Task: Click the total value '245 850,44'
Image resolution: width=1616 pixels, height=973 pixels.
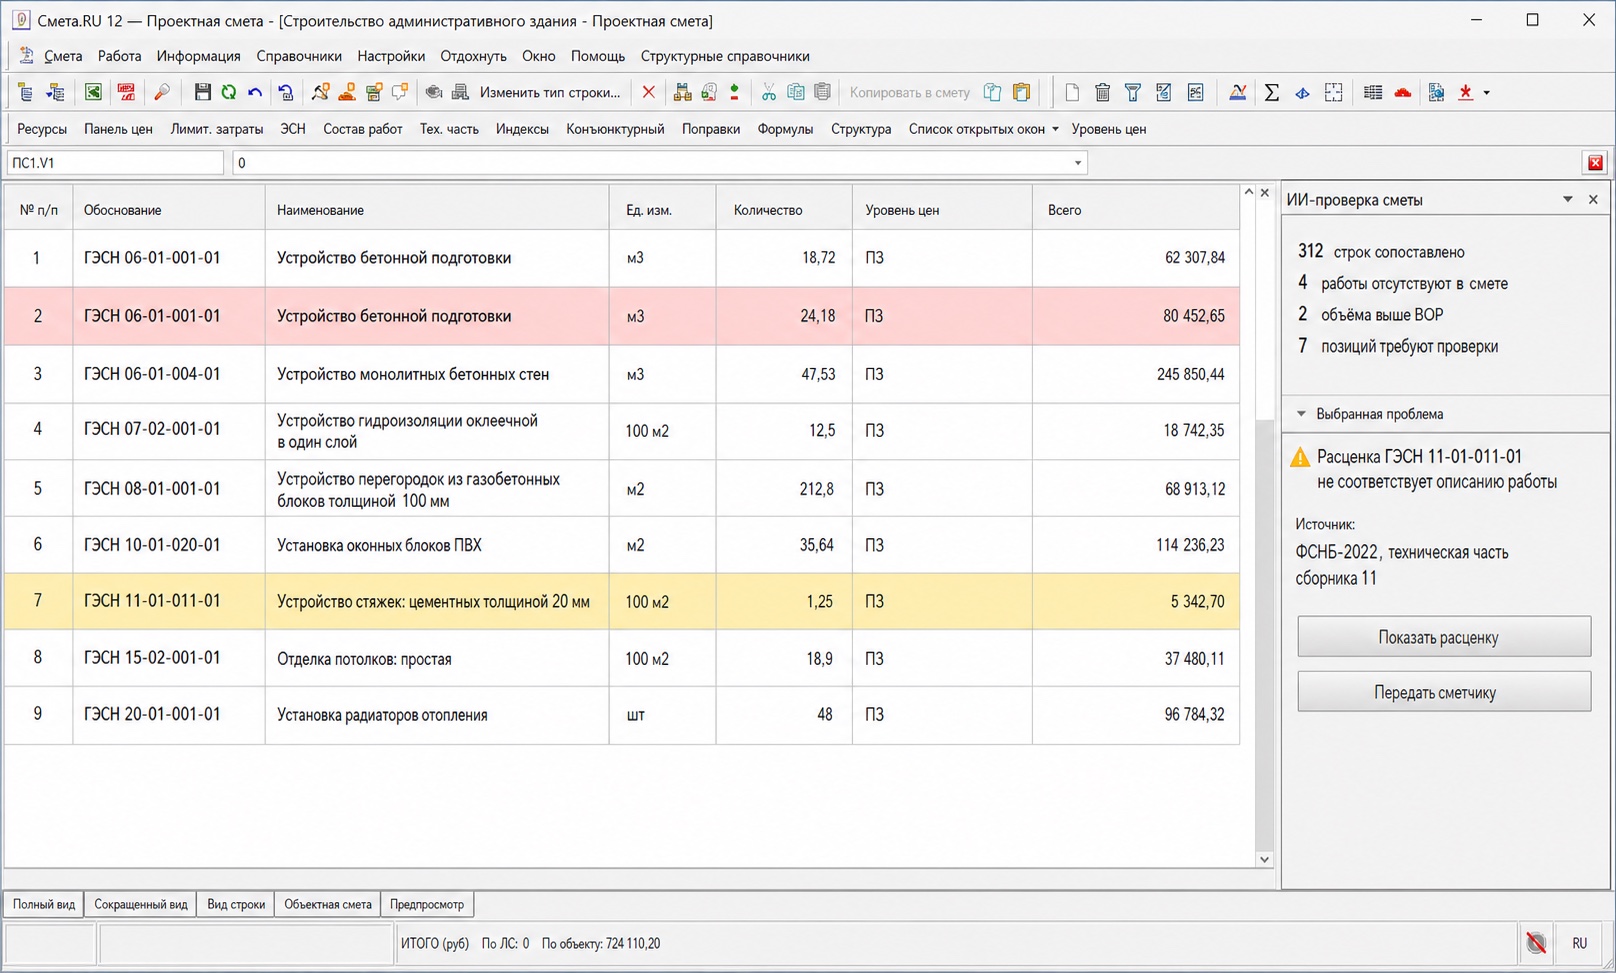Action: pos(1190,374)
